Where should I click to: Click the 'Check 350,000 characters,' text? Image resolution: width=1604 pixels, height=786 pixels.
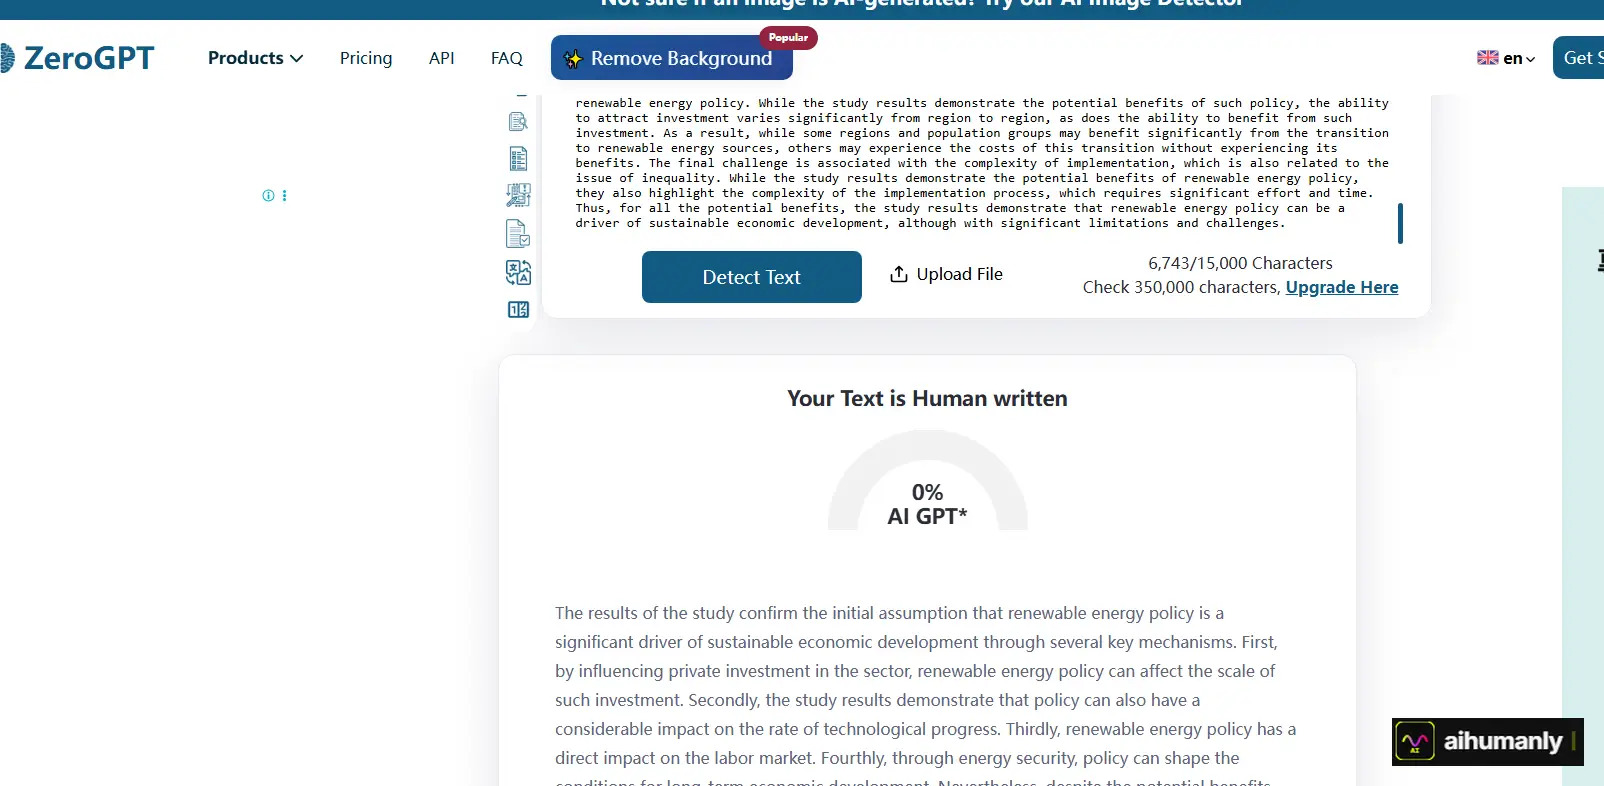tap(1181, 287)
